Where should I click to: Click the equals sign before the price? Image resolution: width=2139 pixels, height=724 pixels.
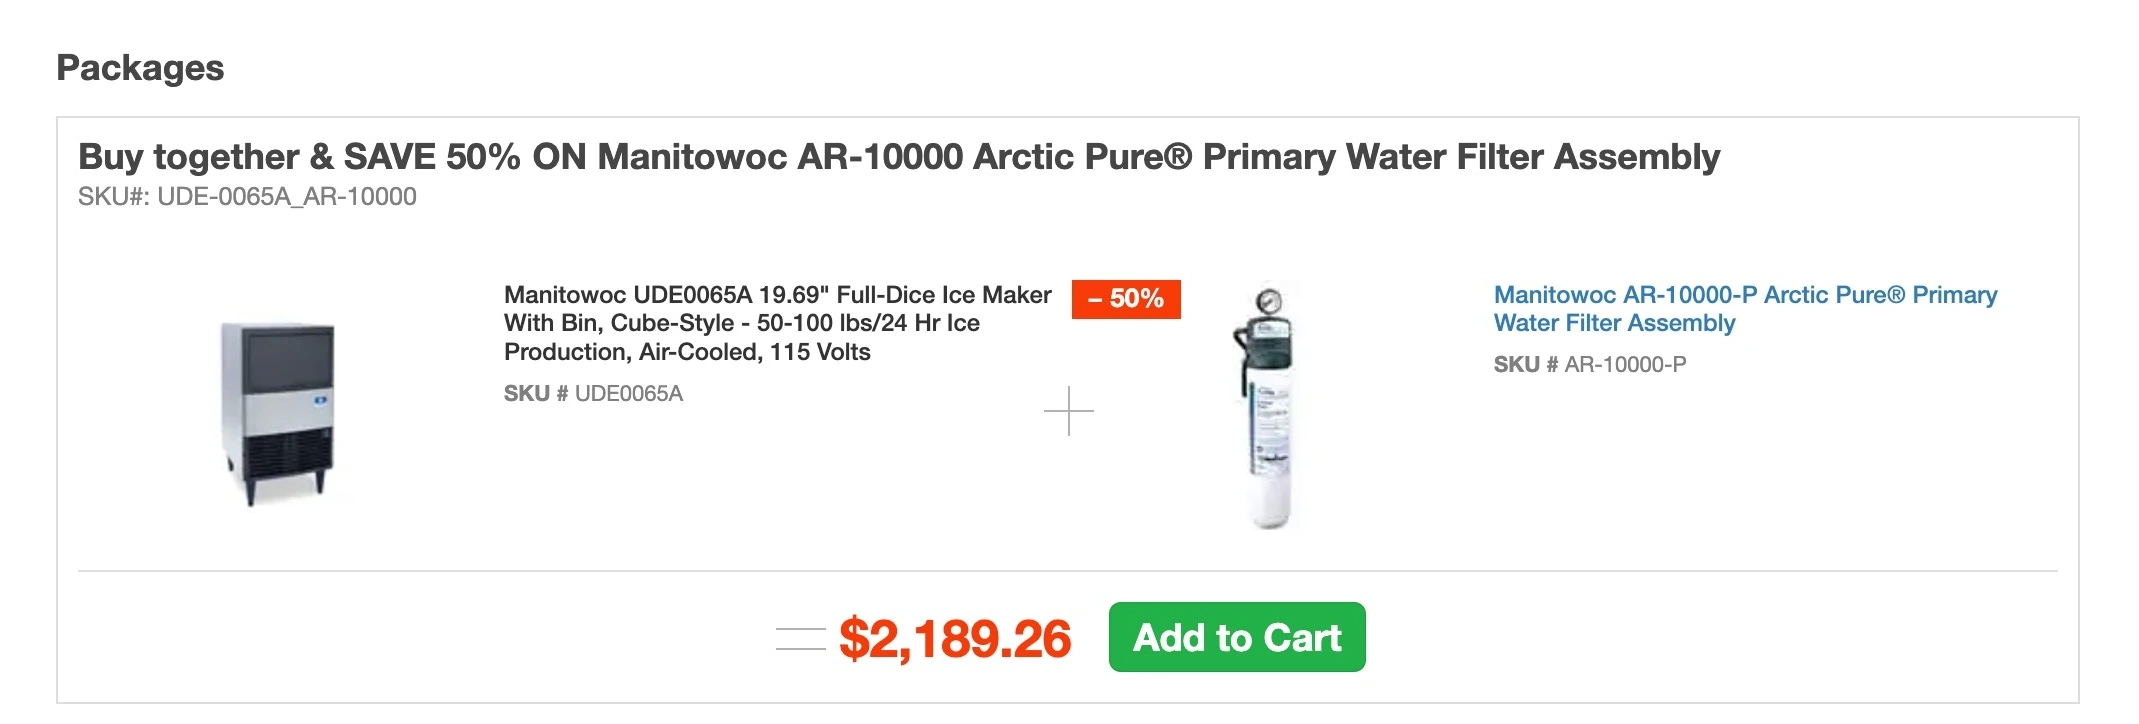tap(800, 638)
